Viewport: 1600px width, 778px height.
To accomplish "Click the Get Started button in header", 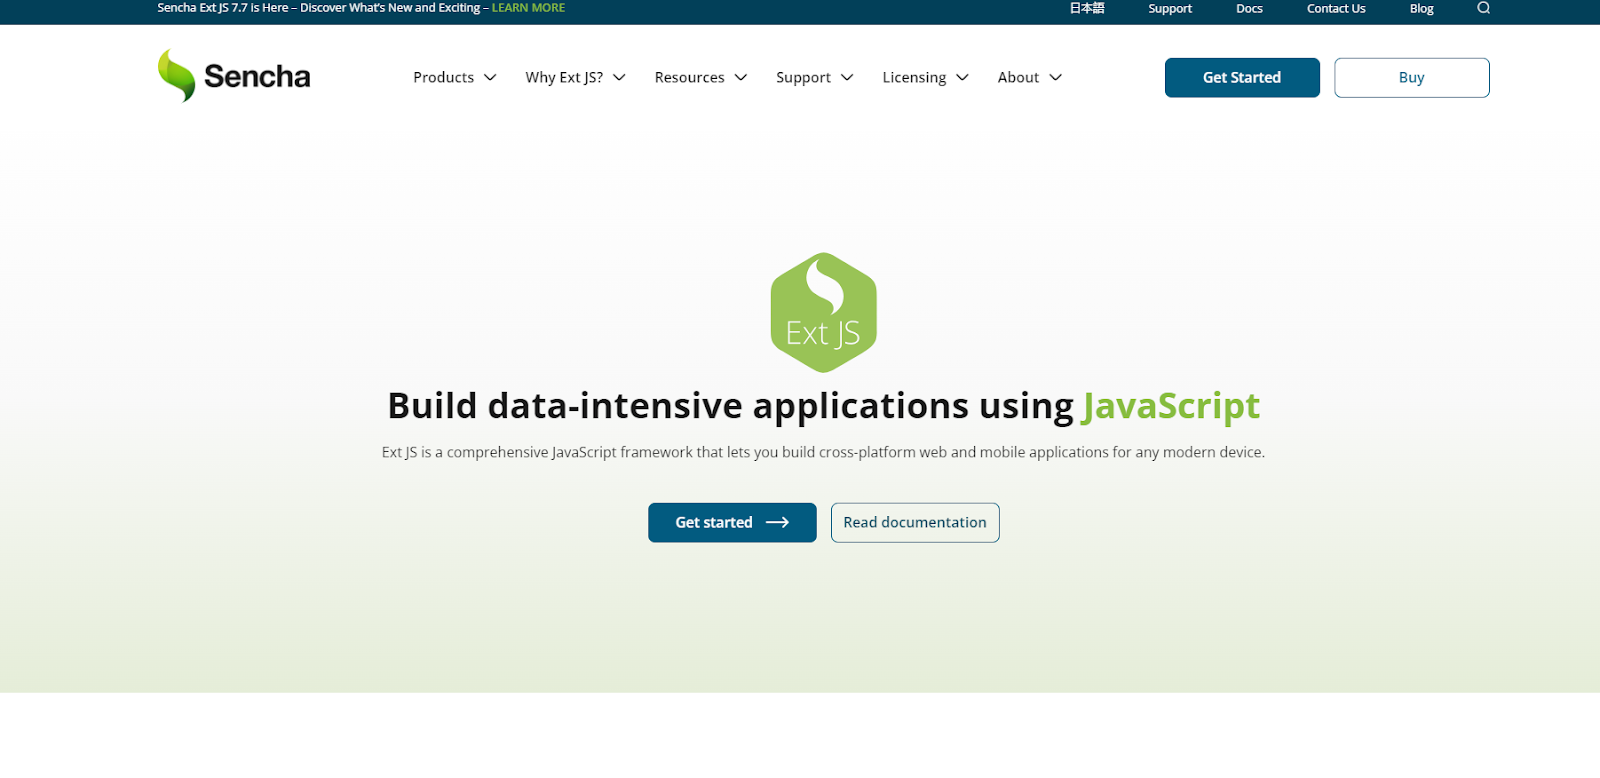I will point(1242,77).
